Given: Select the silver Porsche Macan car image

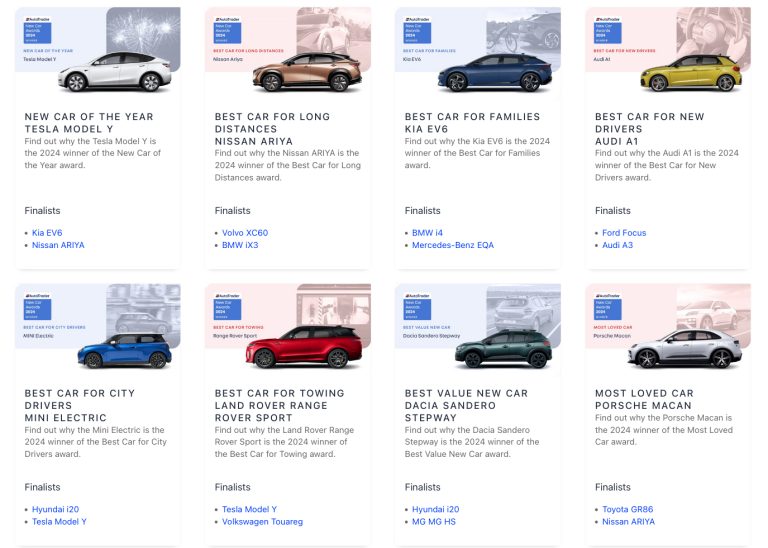Looking at the screenshot, I should pos(685,348).
